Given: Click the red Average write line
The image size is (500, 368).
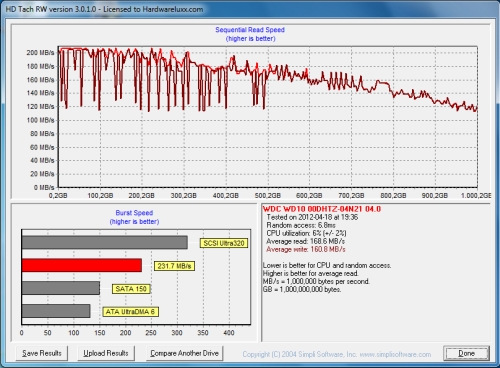Looking at the screenshot, I should (306, 249).
